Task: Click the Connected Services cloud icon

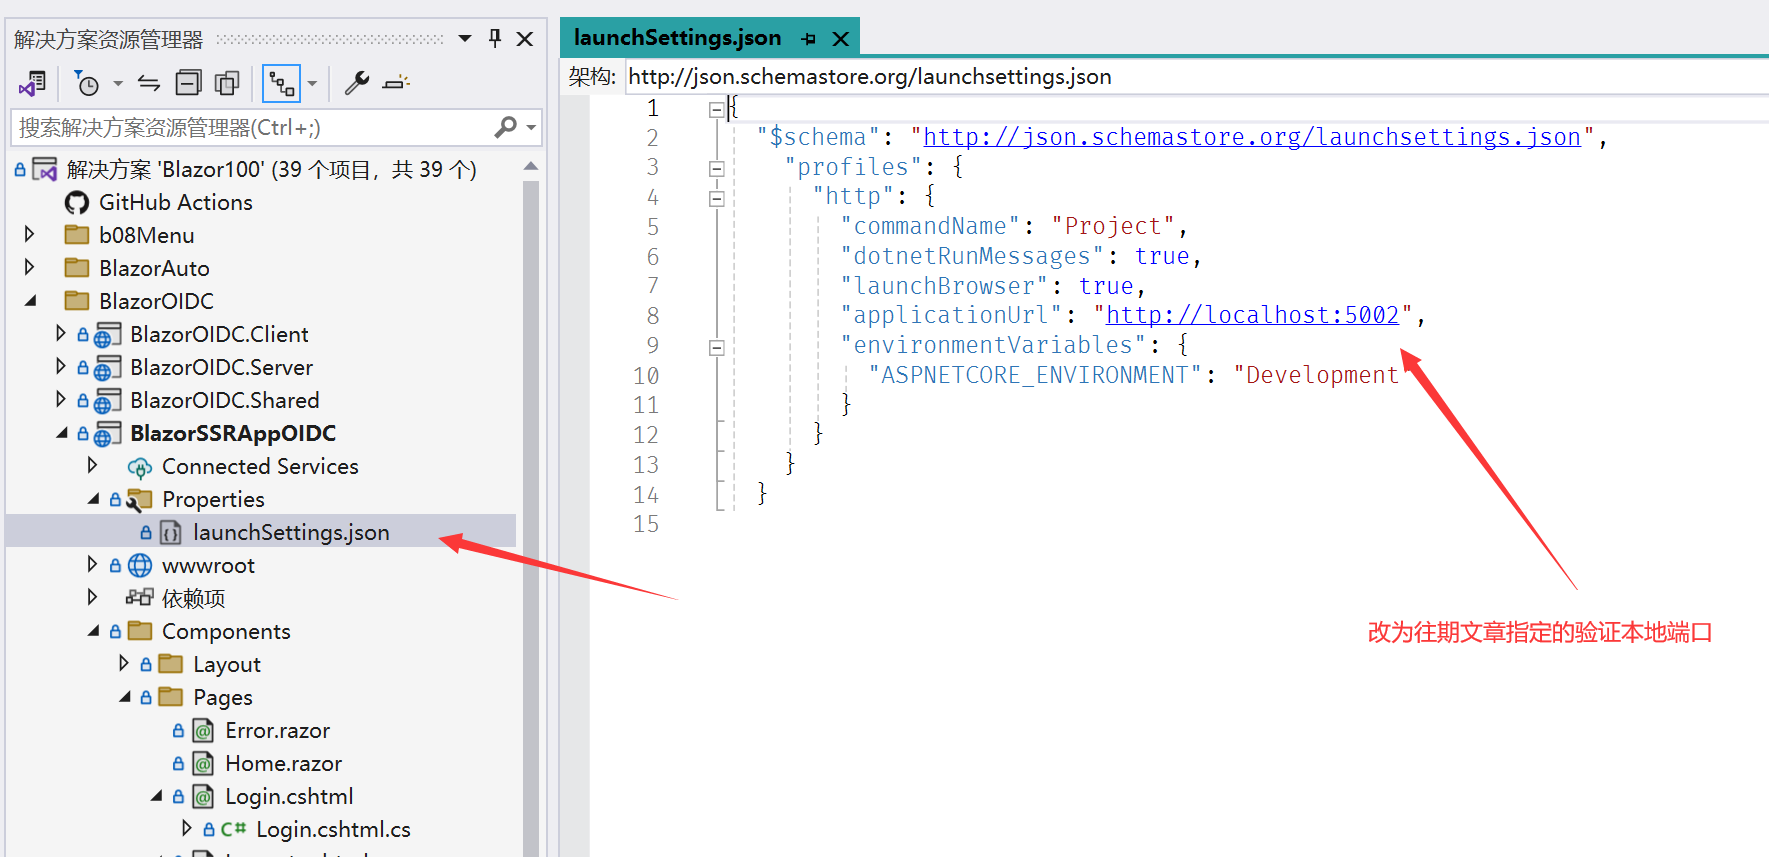Action: [x=139, y=467]
